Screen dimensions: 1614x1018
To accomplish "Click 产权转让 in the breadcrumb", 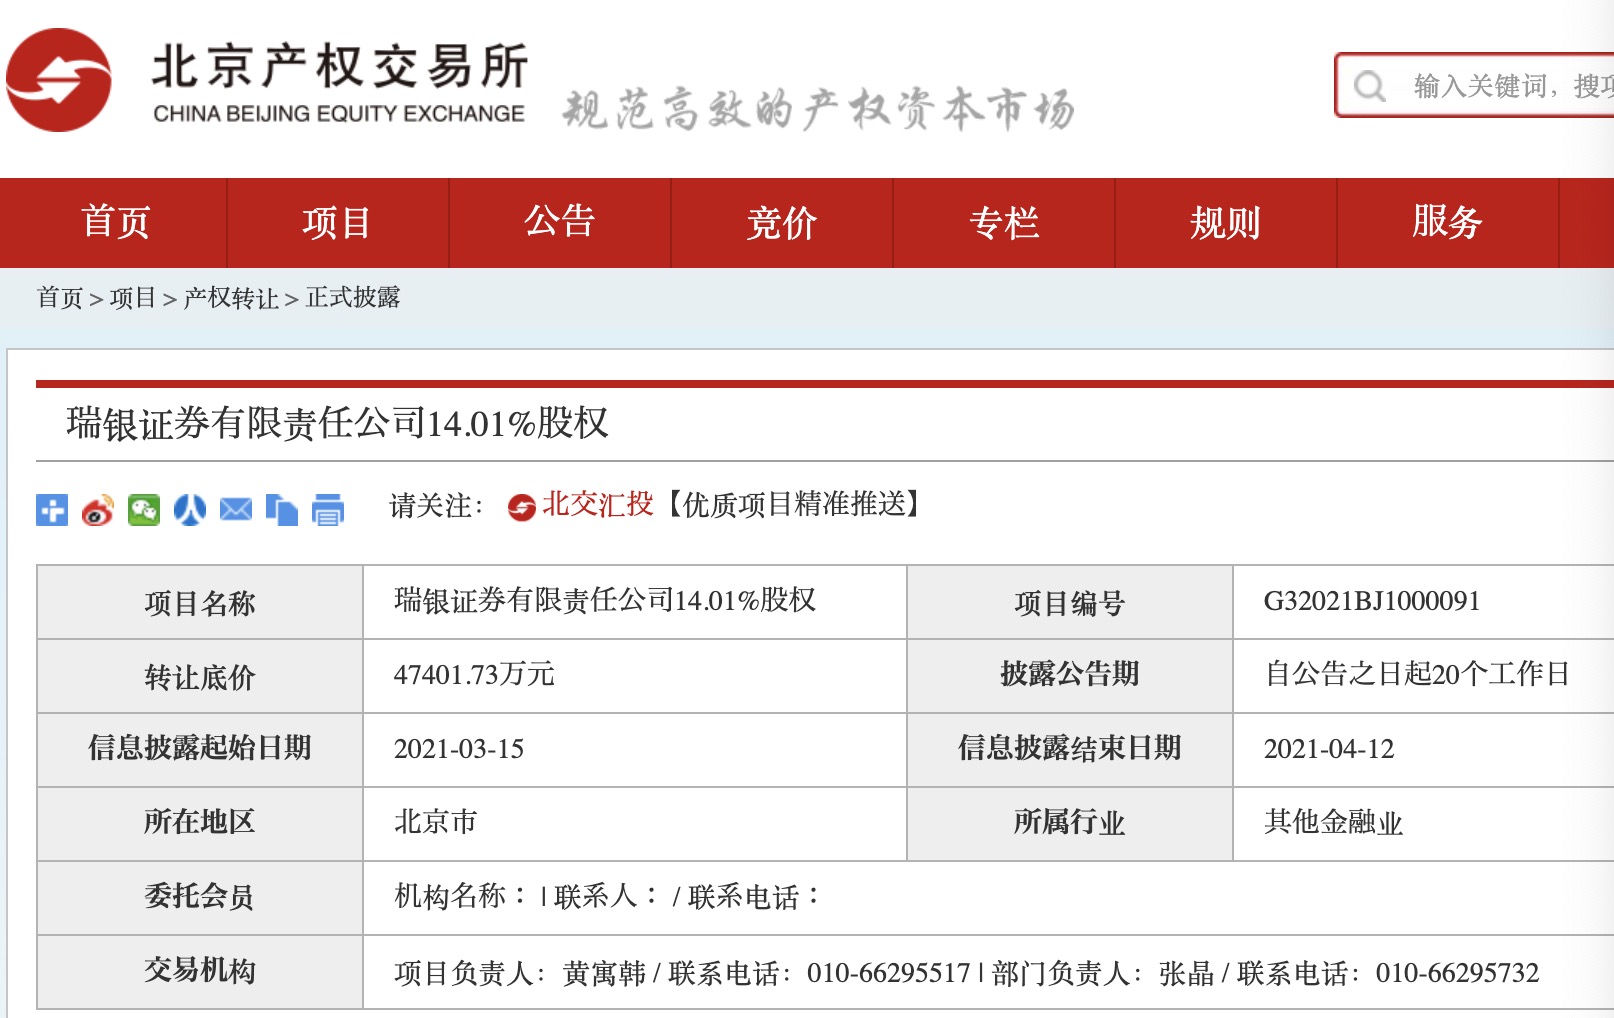I will (x=231, y=298).
